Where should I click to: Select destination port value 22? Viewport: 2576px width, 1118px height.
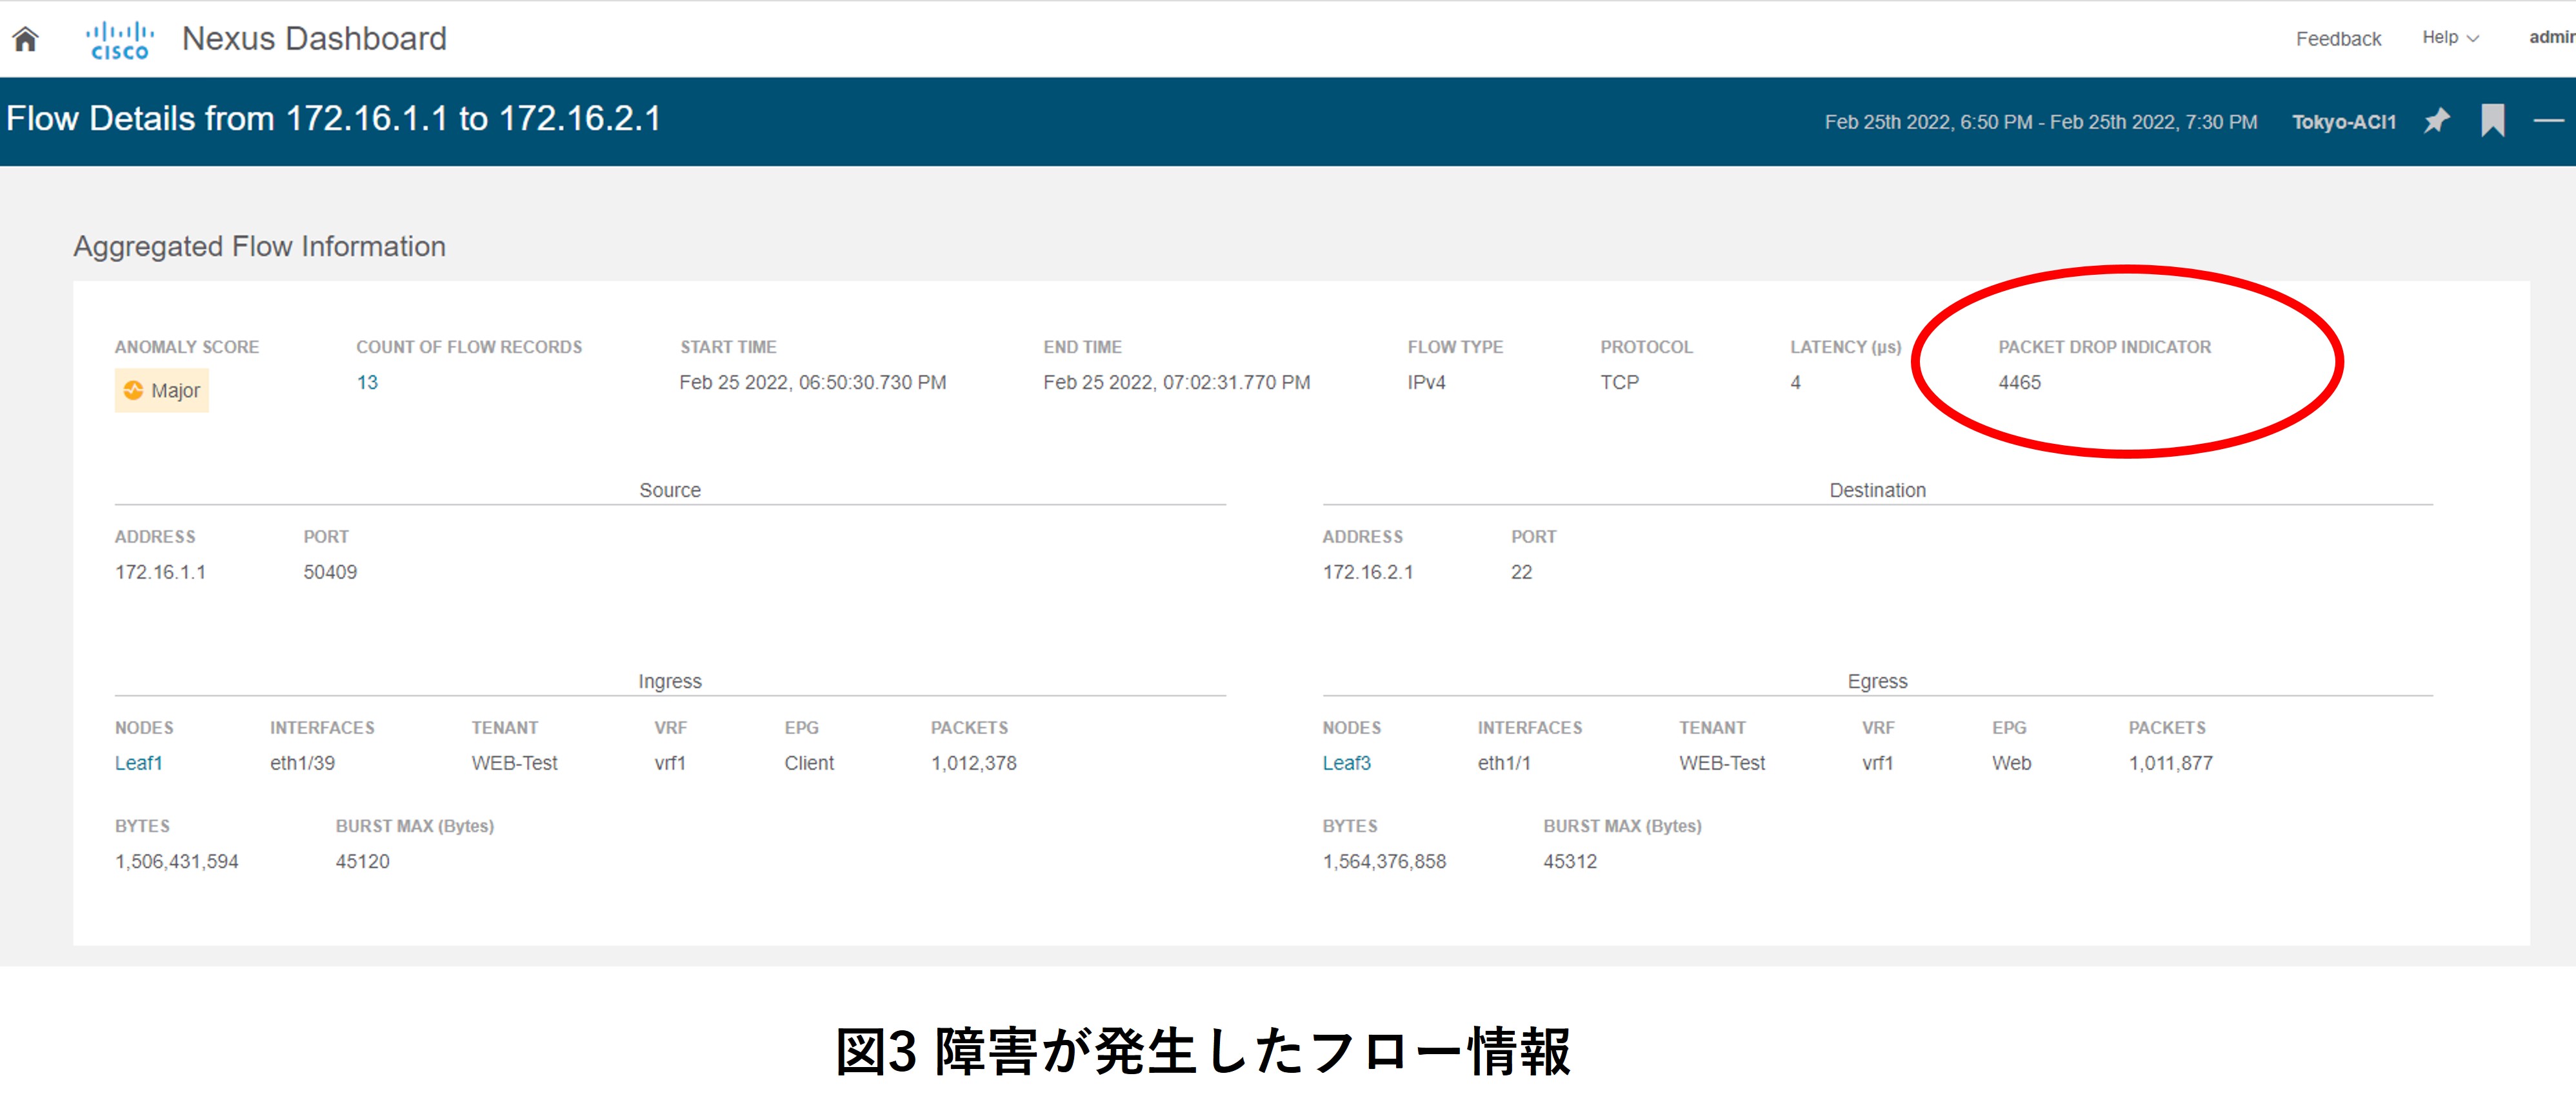(1521, 572)
